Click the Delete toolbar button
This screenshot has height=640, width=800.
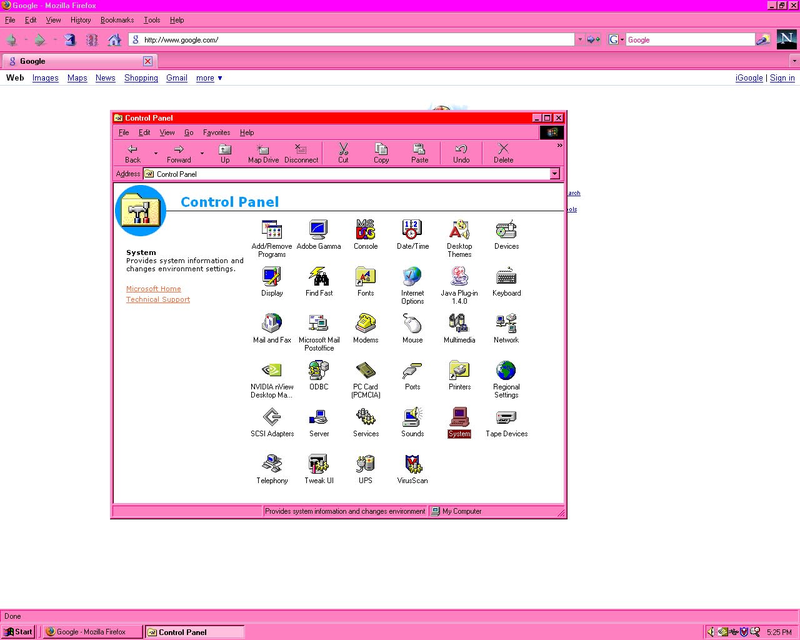tap(503, 153)
